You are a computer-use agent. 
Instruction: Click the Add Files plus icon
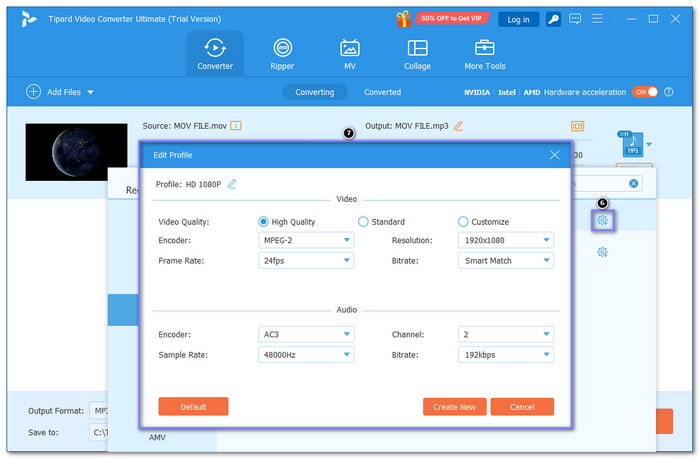point(33,92)
